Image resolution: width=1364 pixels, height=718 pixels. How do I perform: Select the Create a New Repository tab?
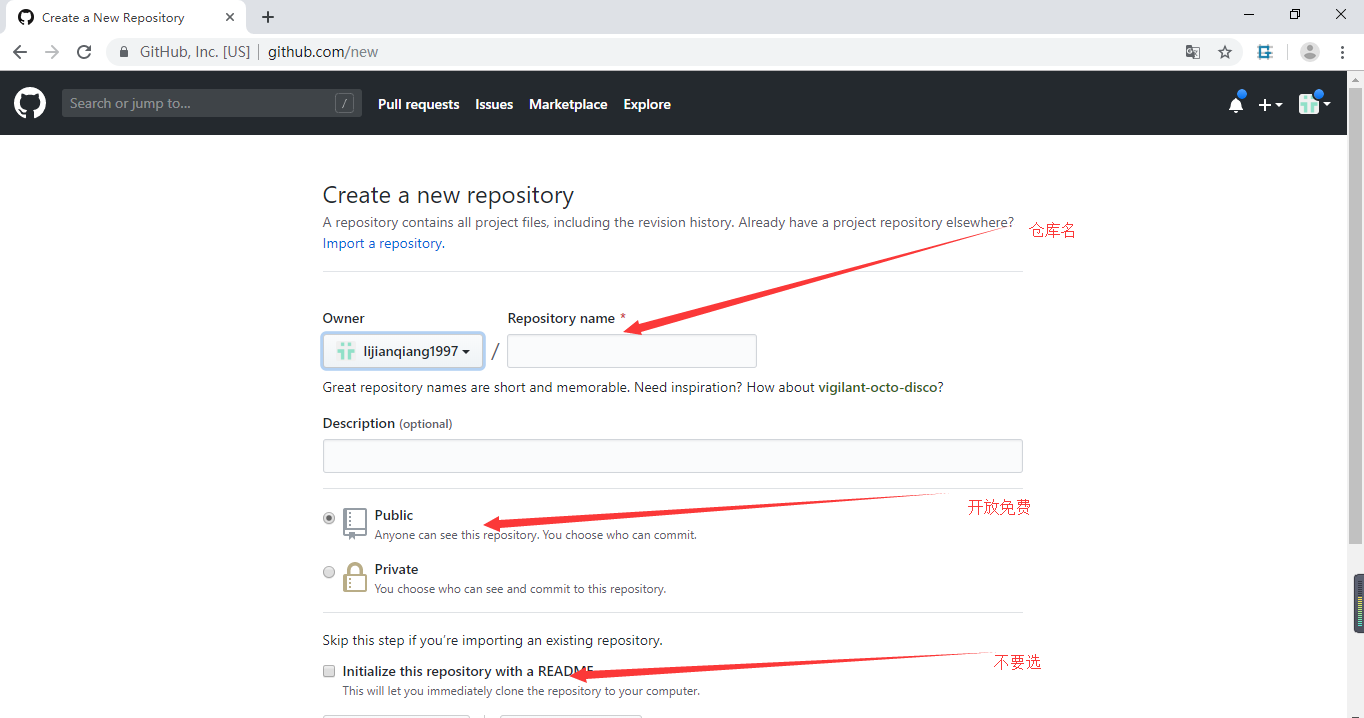coord(128,17)
